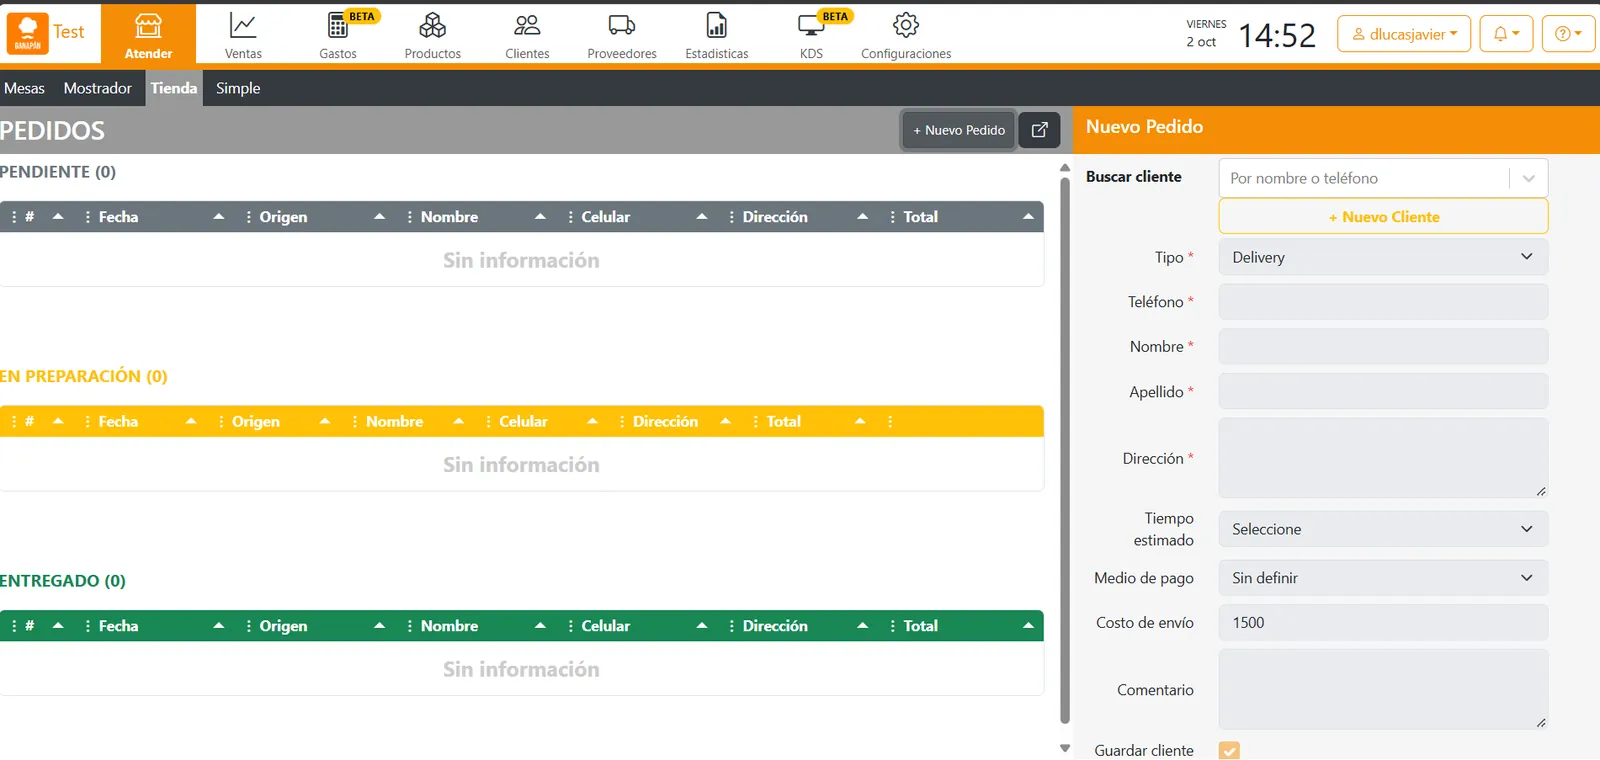1600x760 pixels.
Task: Switch to the Mostrador tab
Action: coord(98,88)
